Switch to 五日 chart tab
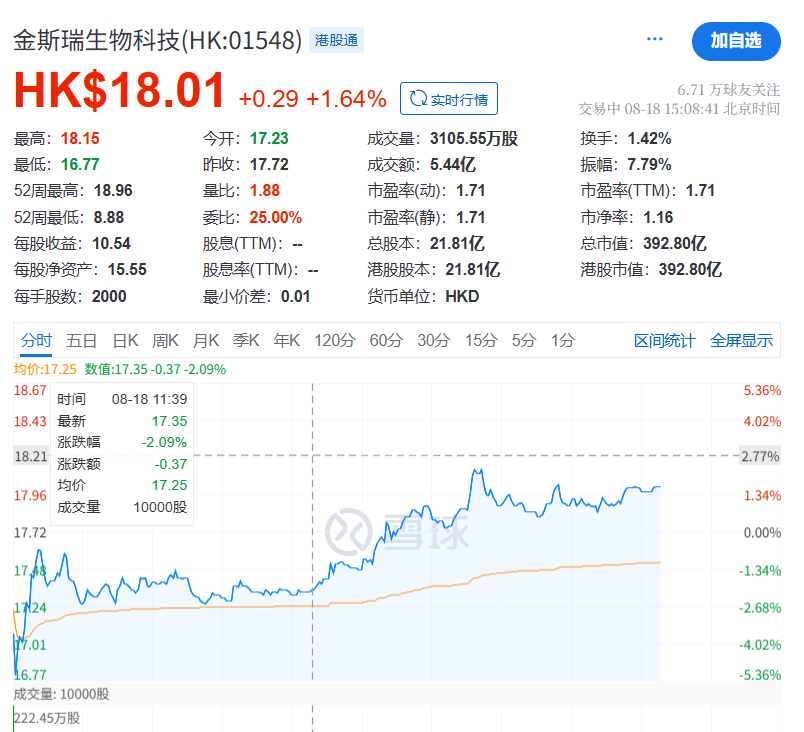 pos(82,341)
